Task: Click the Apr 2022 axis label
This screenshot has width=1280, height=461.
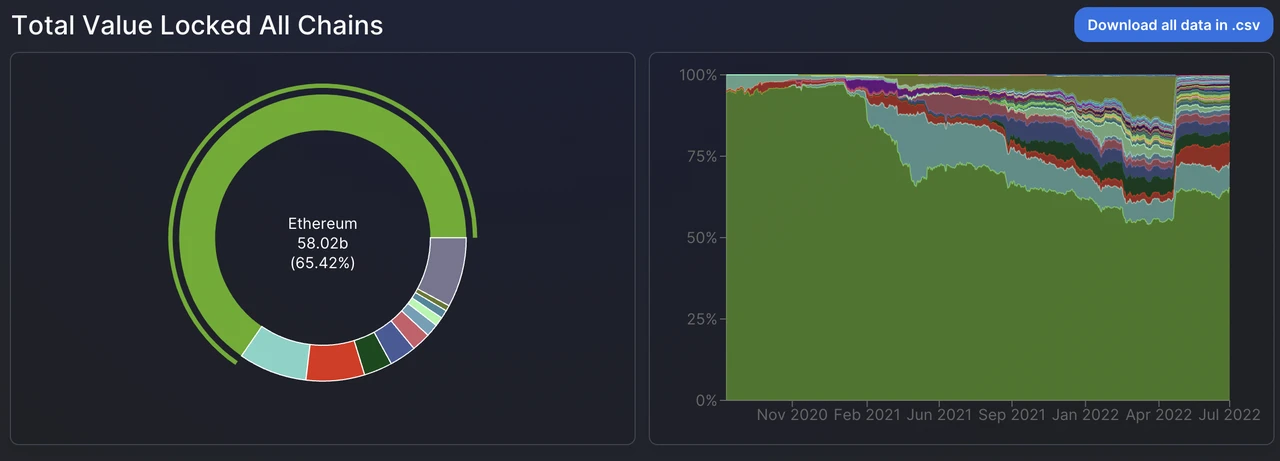Action: click(x=1159, y=414)
